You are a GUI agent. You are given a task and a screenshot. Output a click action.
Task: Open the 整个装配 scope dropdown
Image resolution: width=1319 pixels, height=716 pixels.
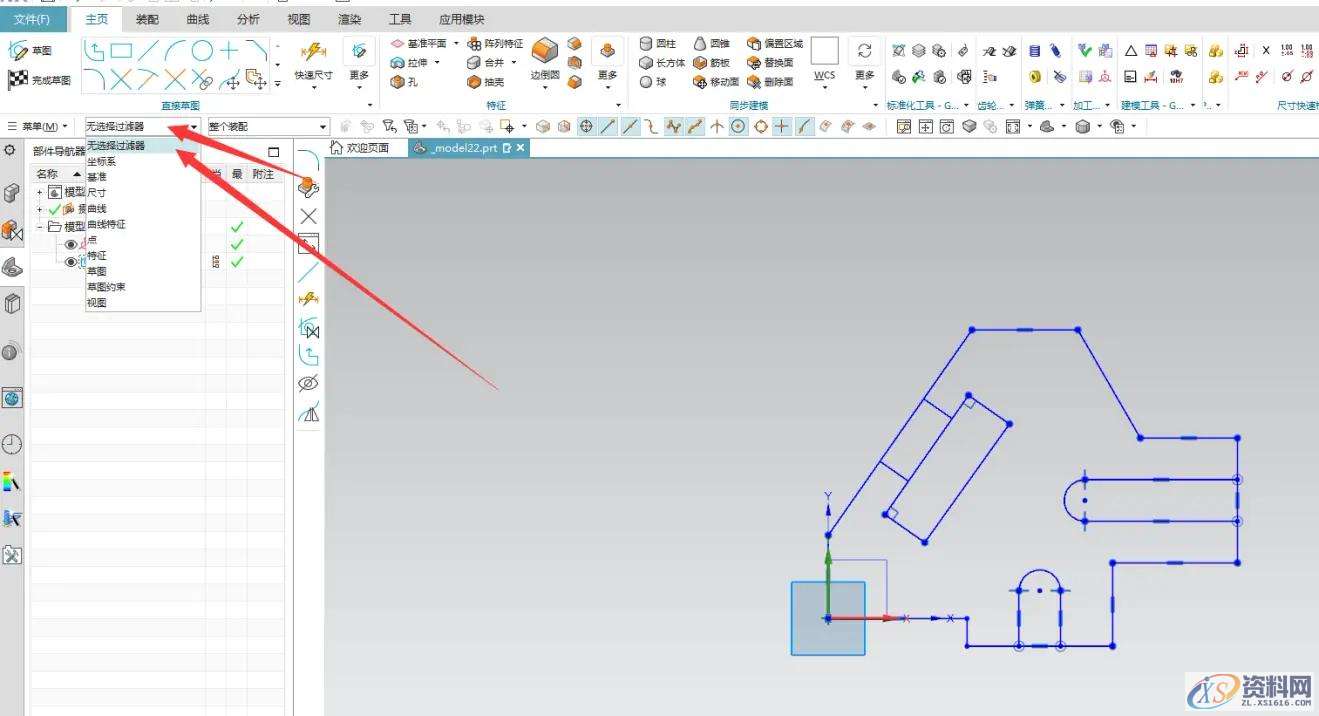pos(267,127)
